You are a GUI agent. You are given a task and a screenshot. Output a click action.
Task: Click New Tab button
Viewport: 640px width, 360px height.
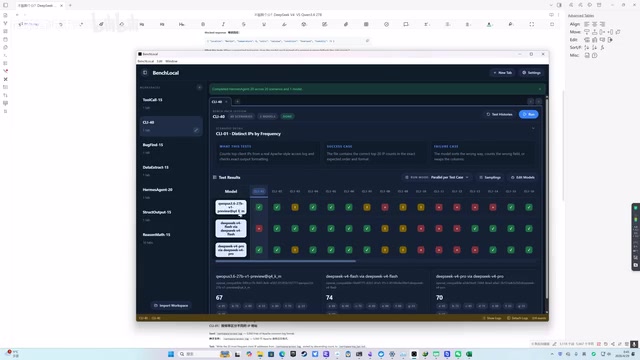click(x=502, y=73)
